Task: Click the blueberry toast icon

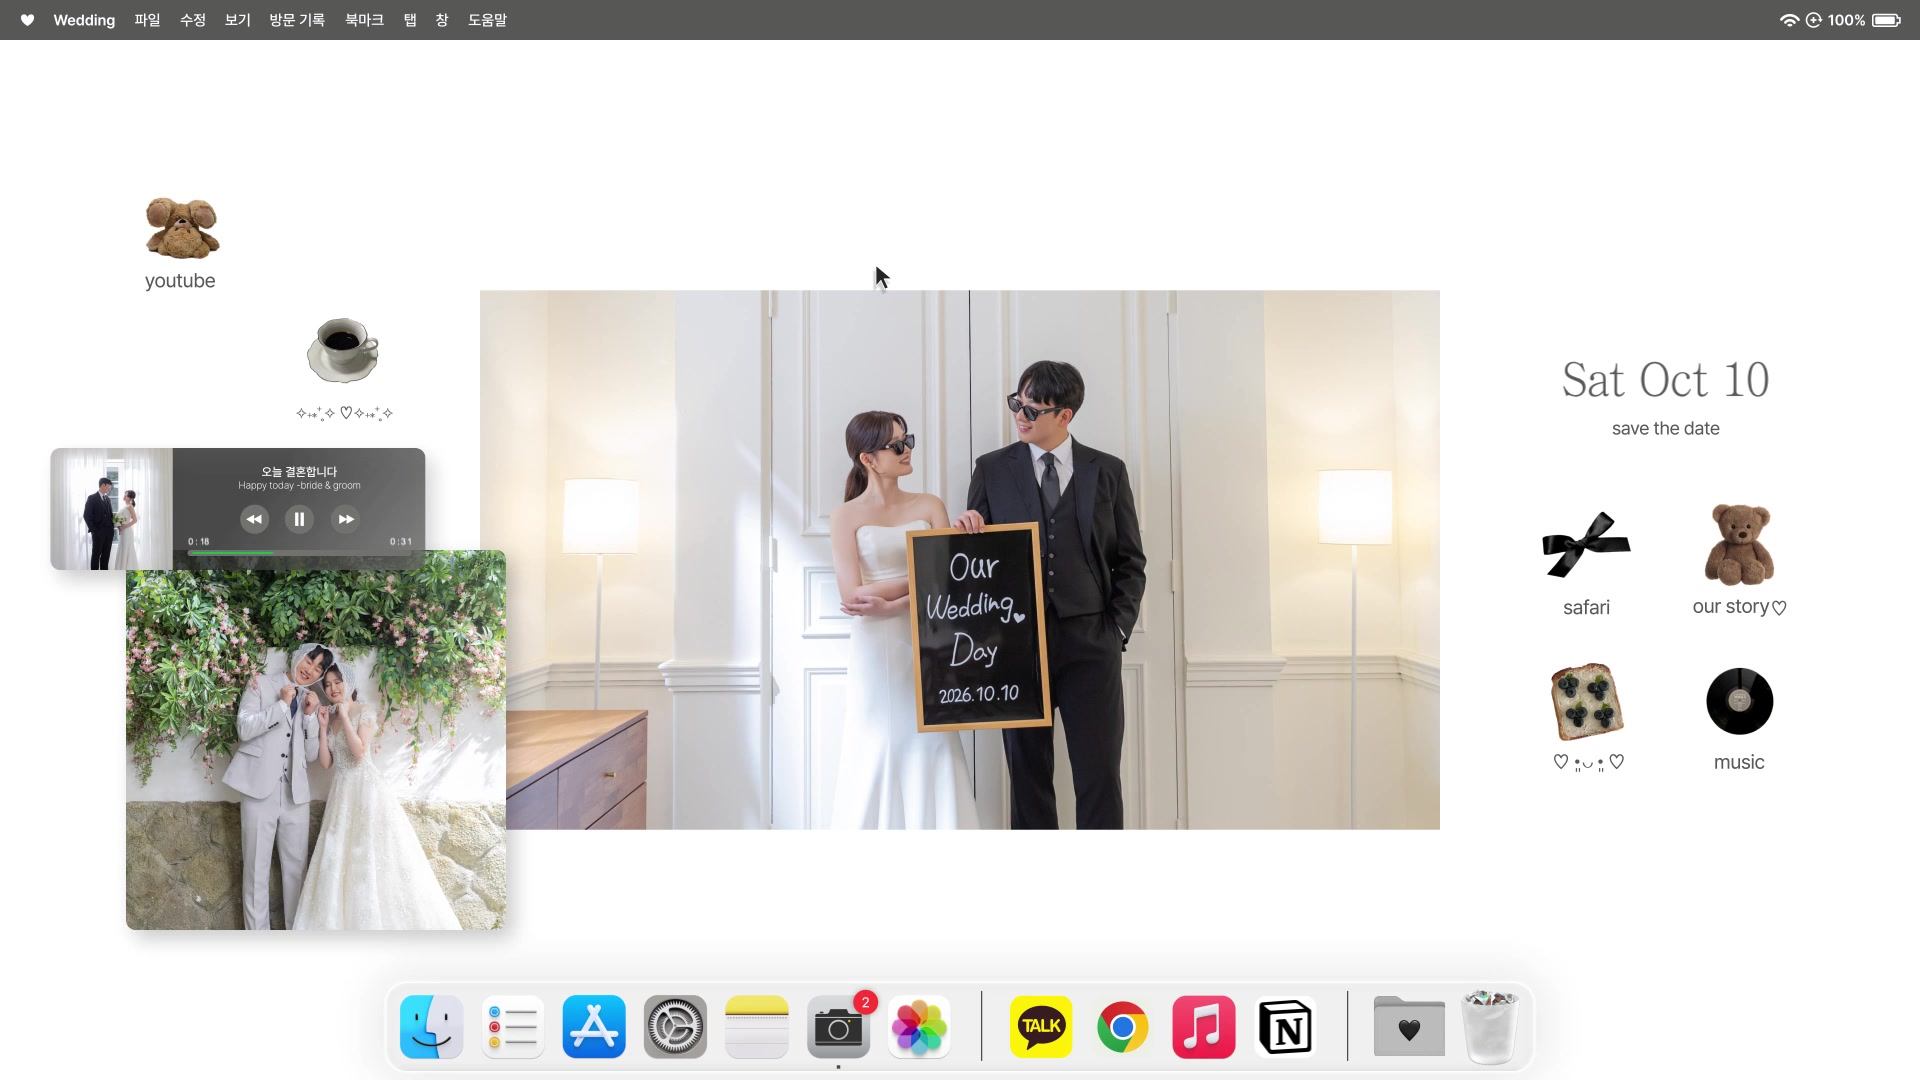Action: (1586, 701)
